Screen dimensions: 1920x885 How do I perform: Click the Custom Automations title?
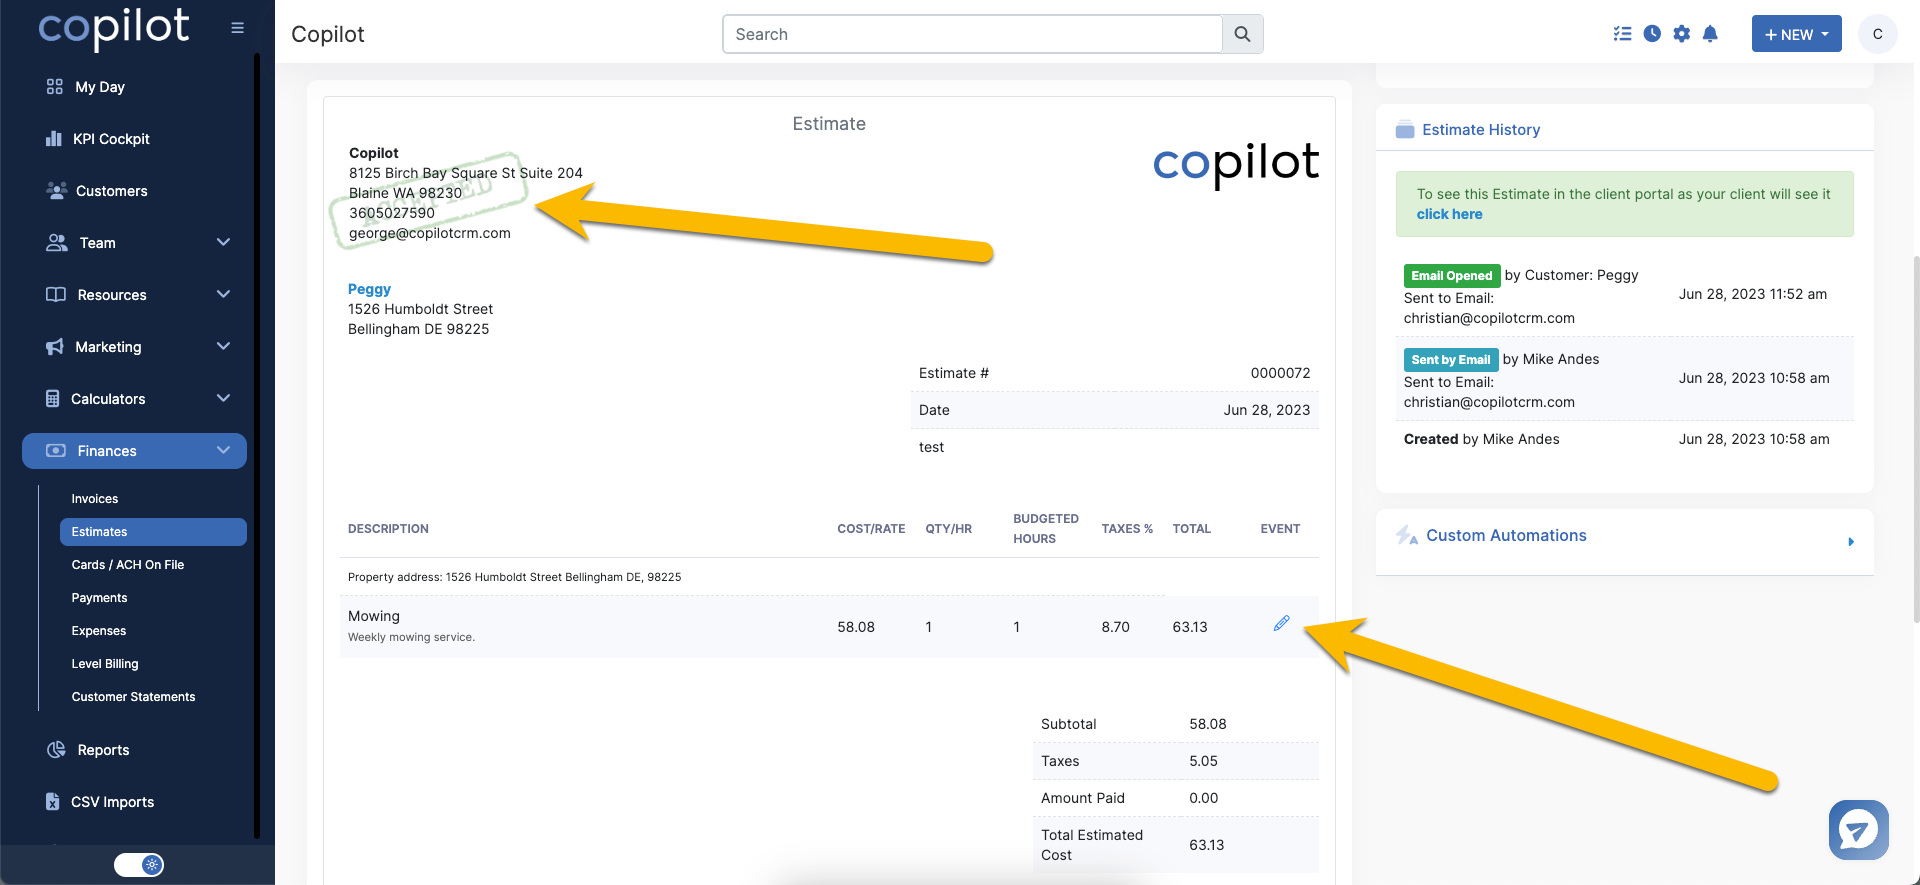click(x=1506, y=536)
